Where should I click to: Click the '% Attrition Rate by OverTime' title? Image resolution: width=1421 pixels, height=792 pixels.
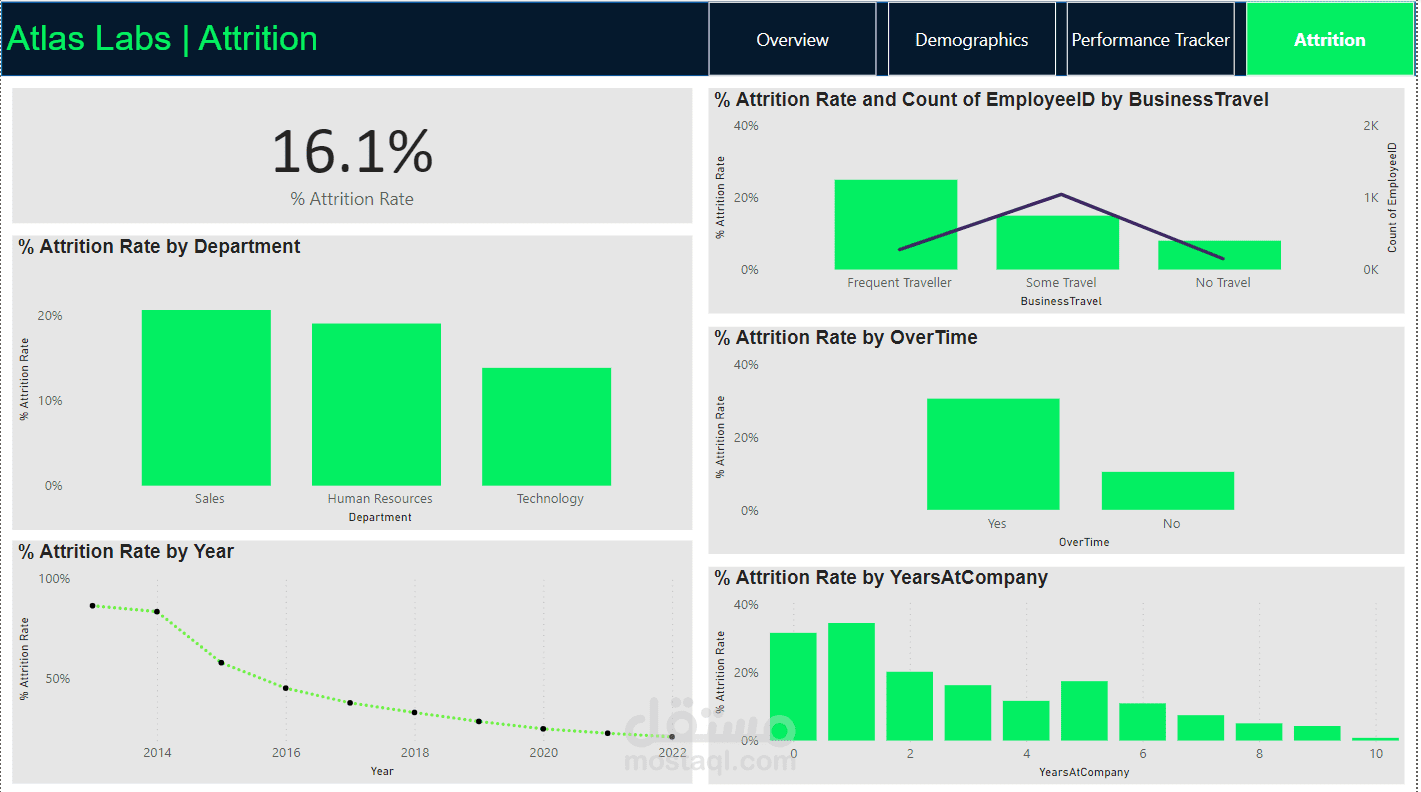coord(846,337)
